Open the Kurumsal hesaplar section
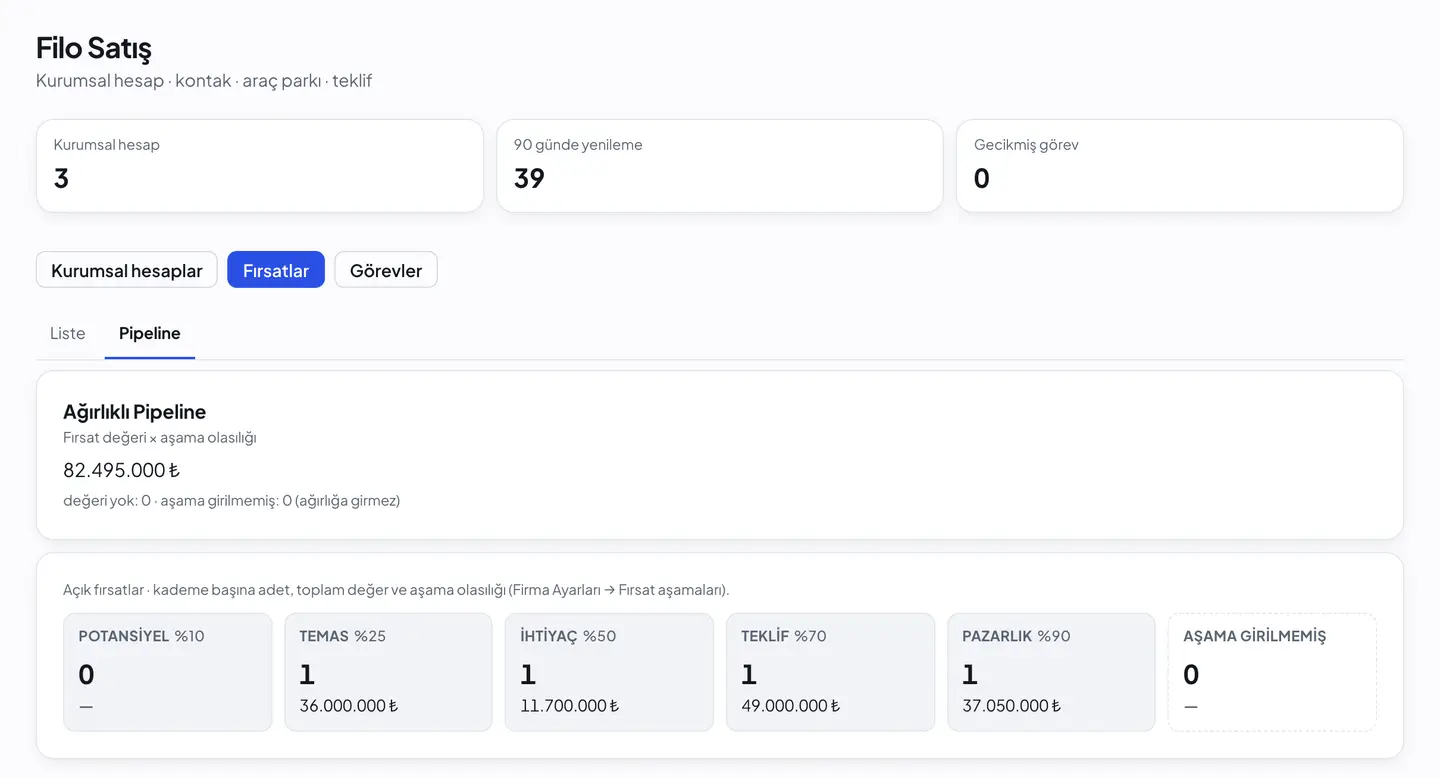The width and height of the screenshot is (1440, 778). tap(127, 270)
